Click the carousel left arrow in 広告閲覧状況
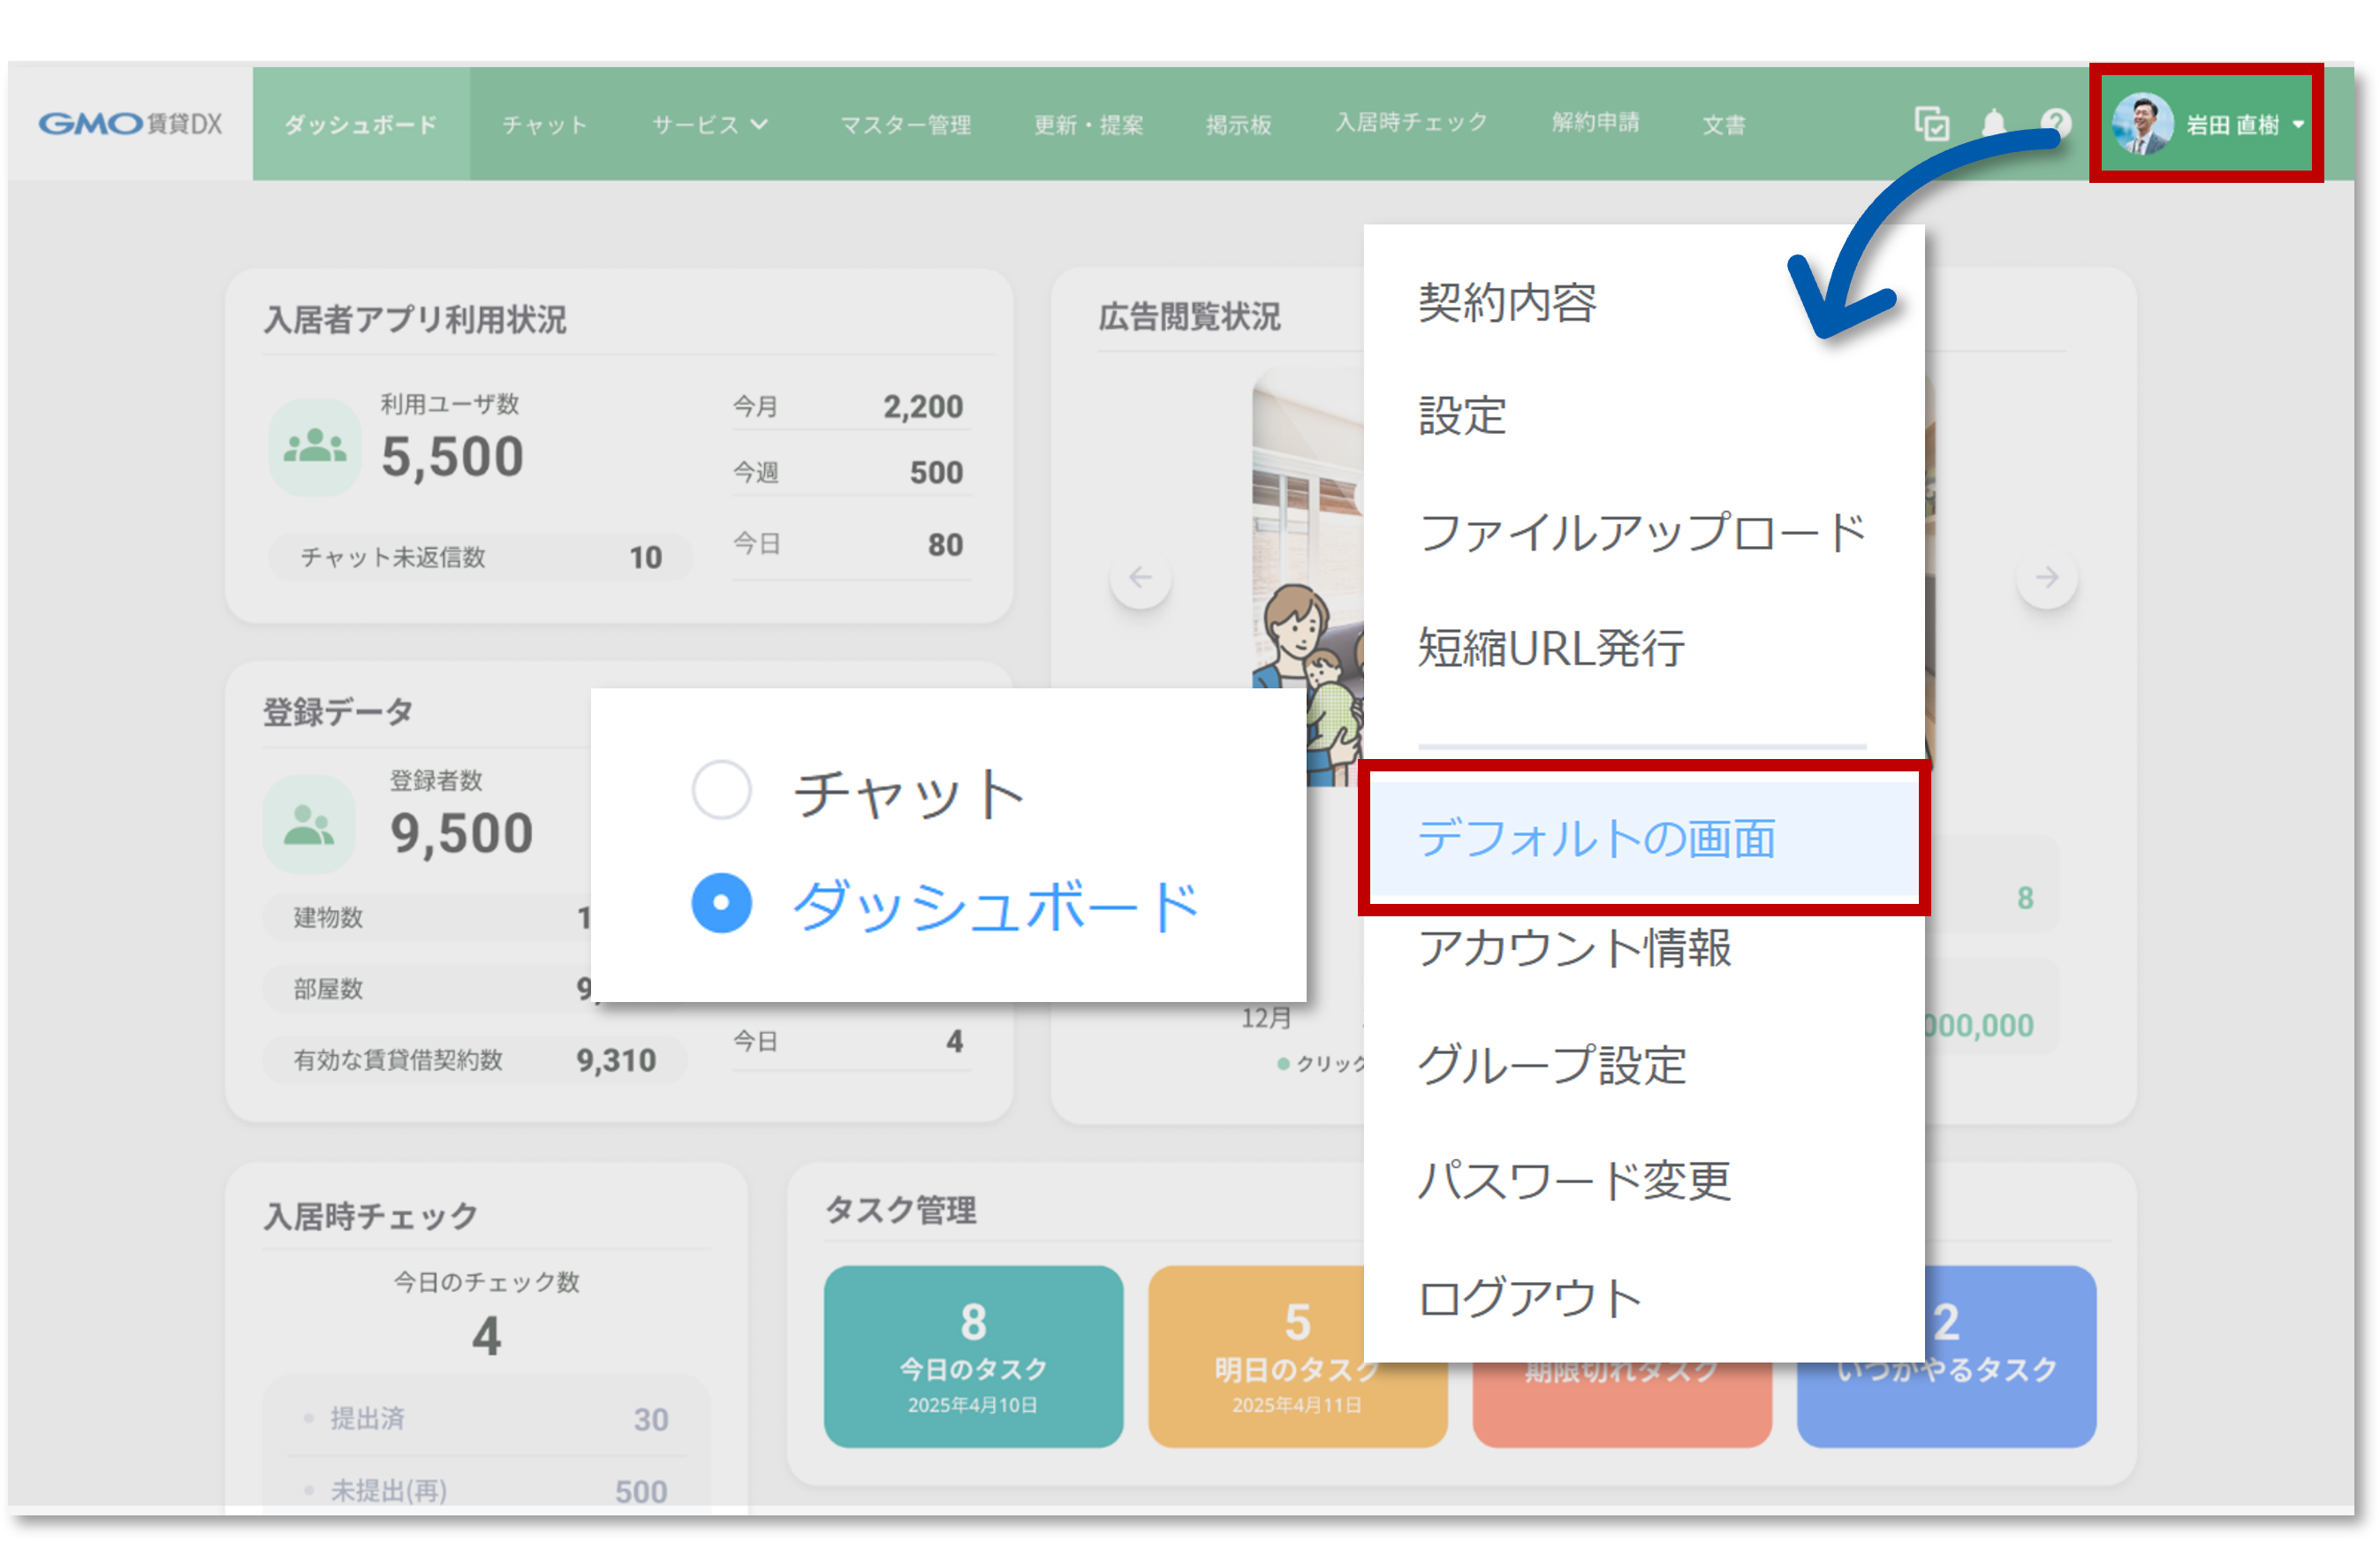Screen dimensions: 2380x1541 tap(1140, 577)
